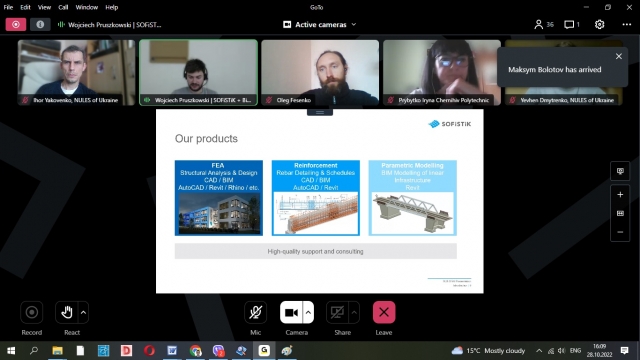Open the settings gear icon
Image resolution: width=640 pixels, height=360 pixels.
pos(599,24)
